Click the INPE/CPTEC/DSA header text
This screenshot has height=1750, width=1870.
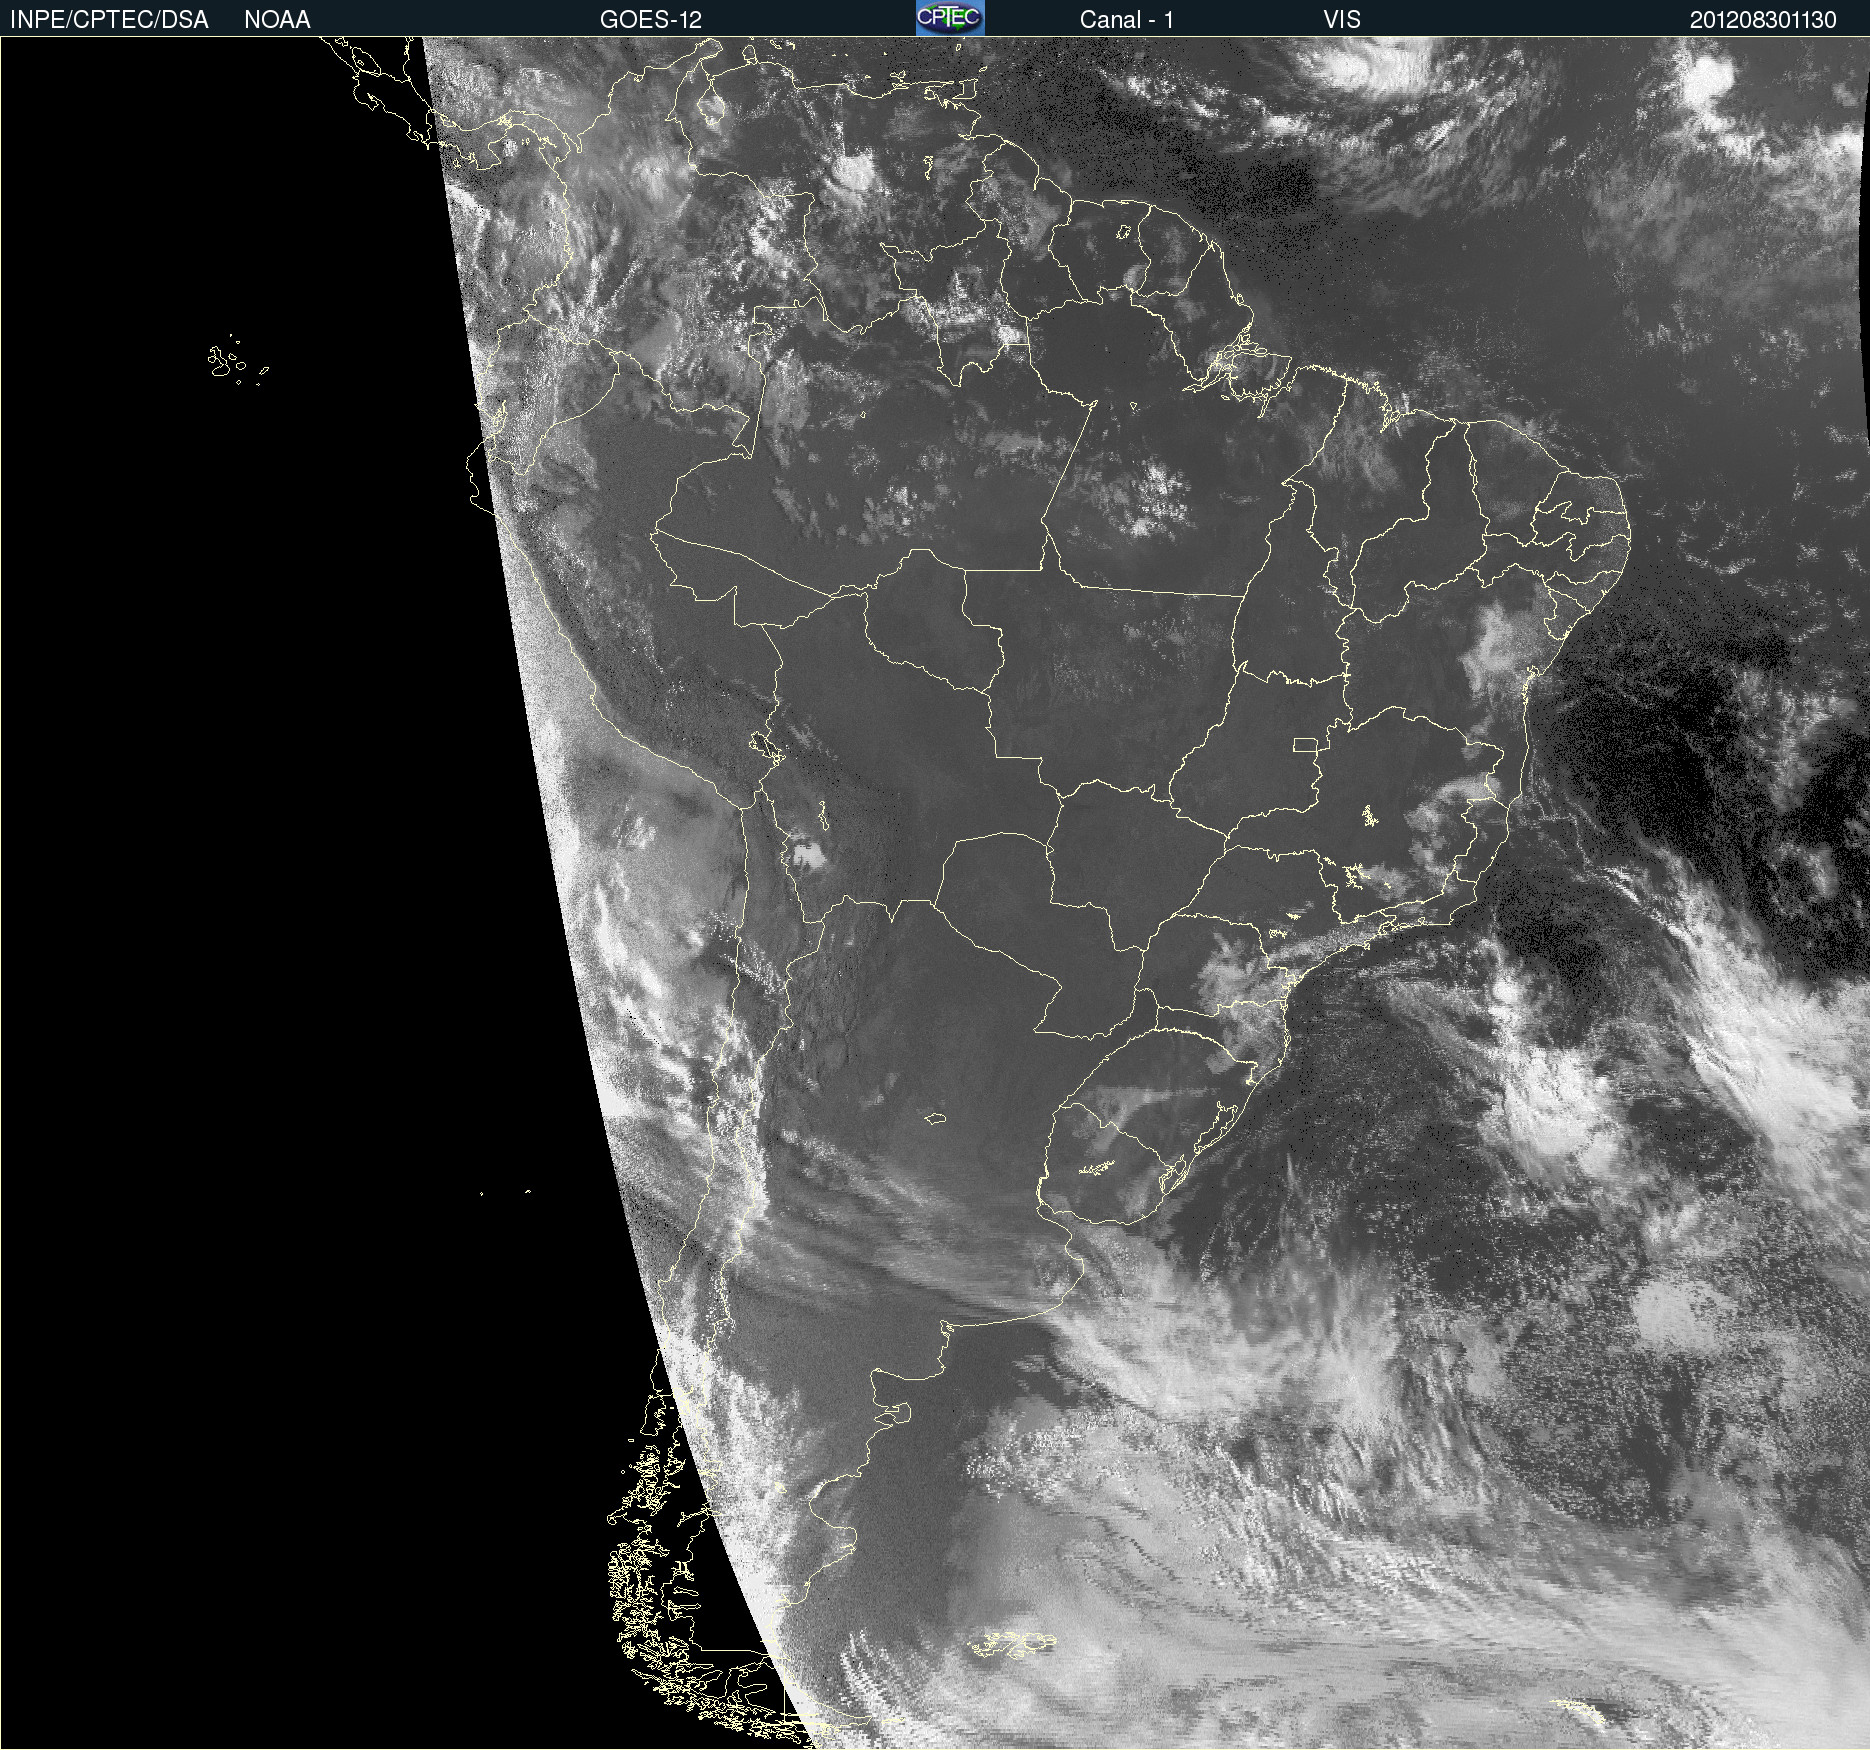click(109, 20)
